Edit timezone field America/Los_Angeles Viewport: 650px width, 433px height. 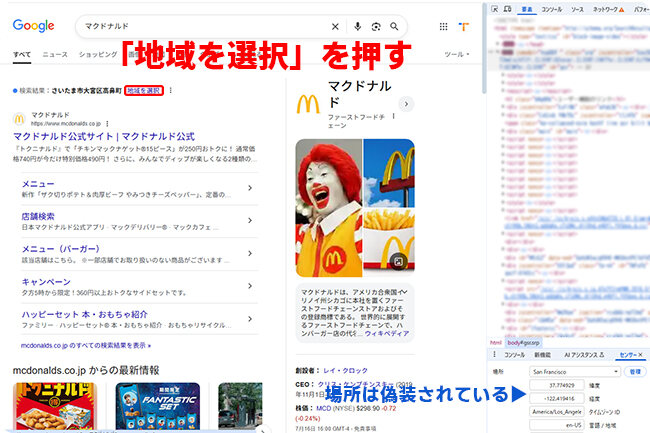click(557, 411)
